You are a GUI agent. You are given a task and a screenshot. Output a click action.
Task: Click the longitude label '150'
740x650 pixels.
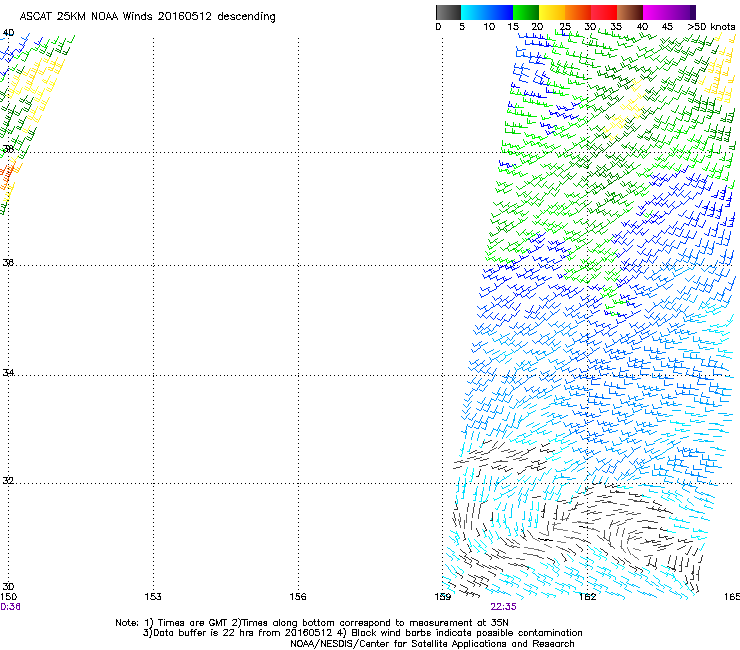[x=8, y=597]
